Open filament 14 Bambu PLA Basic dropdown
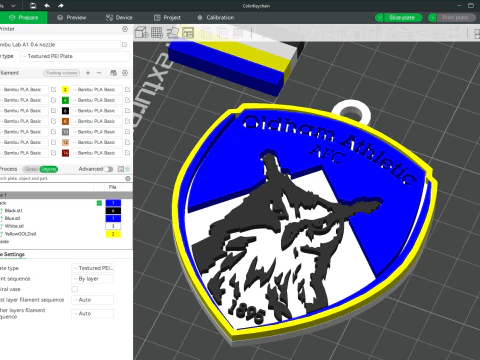480x360 pixels. [x=97, y=153]
